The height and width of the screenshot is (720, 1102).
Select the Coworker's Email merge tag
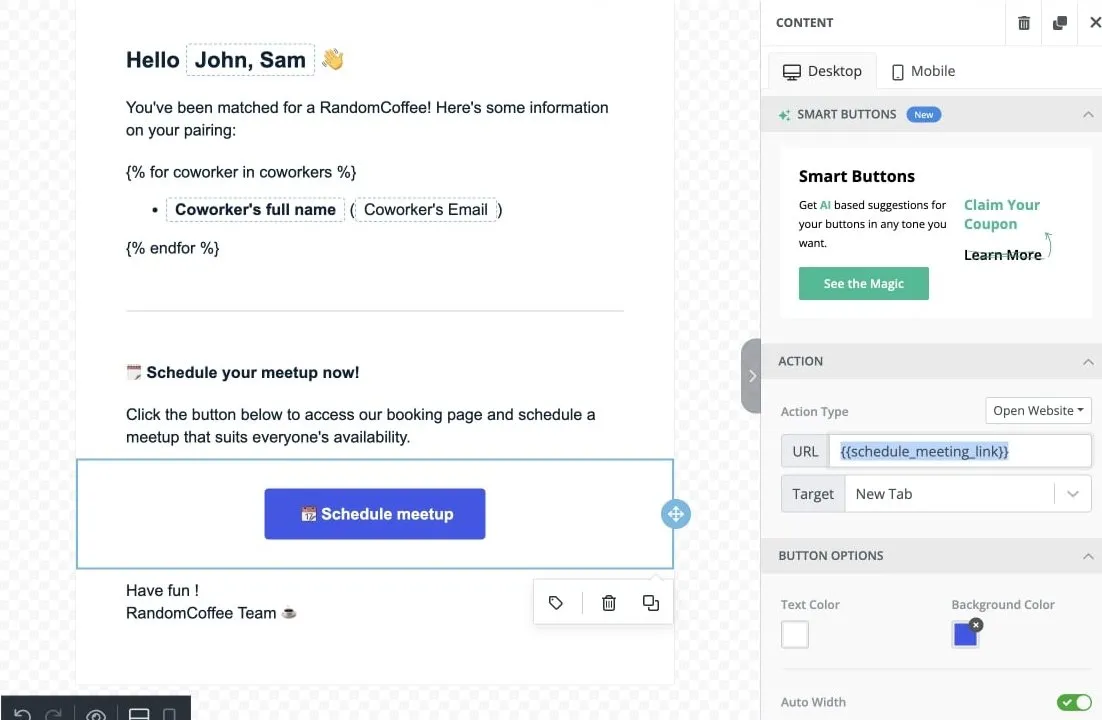(426, 210)
